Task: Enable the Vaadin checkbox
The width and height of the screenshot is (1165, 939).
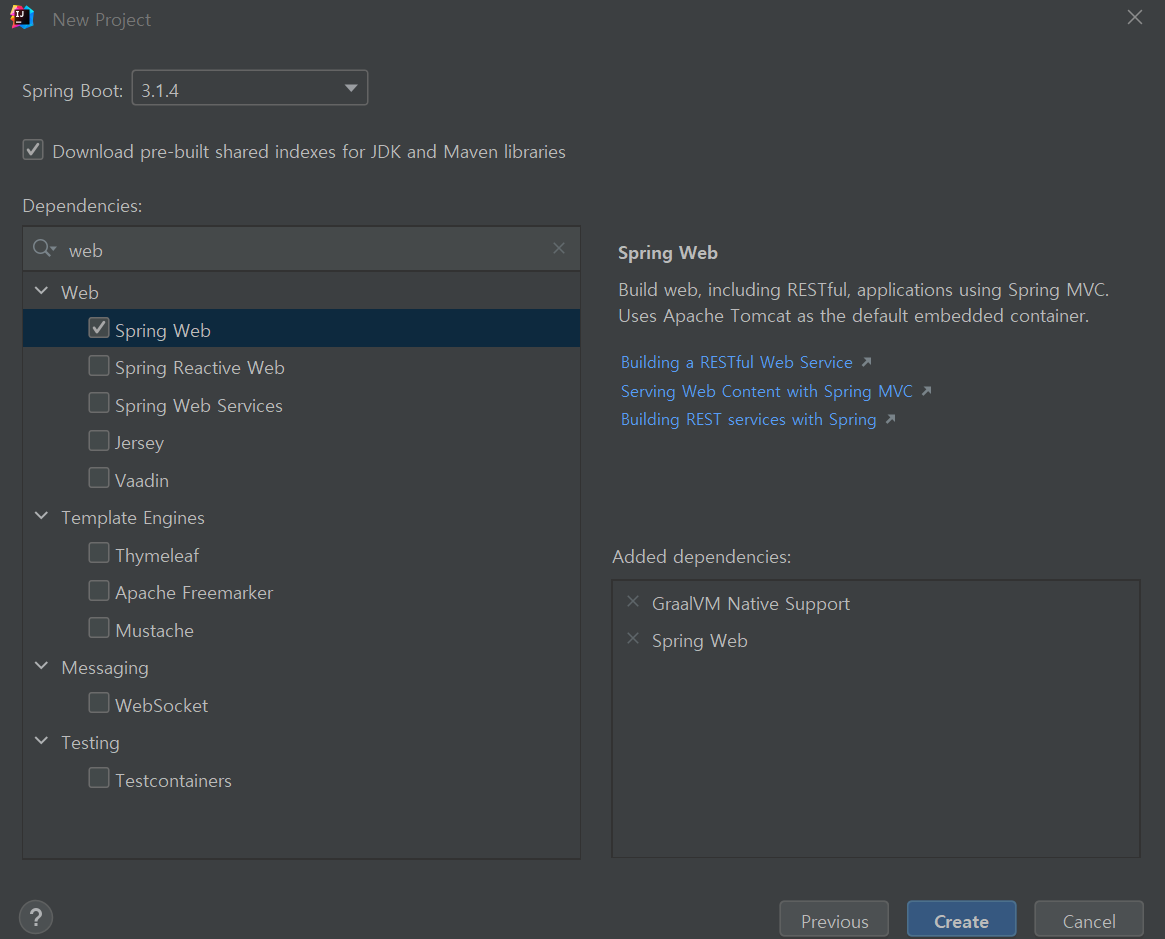Action: coord(99,478)
